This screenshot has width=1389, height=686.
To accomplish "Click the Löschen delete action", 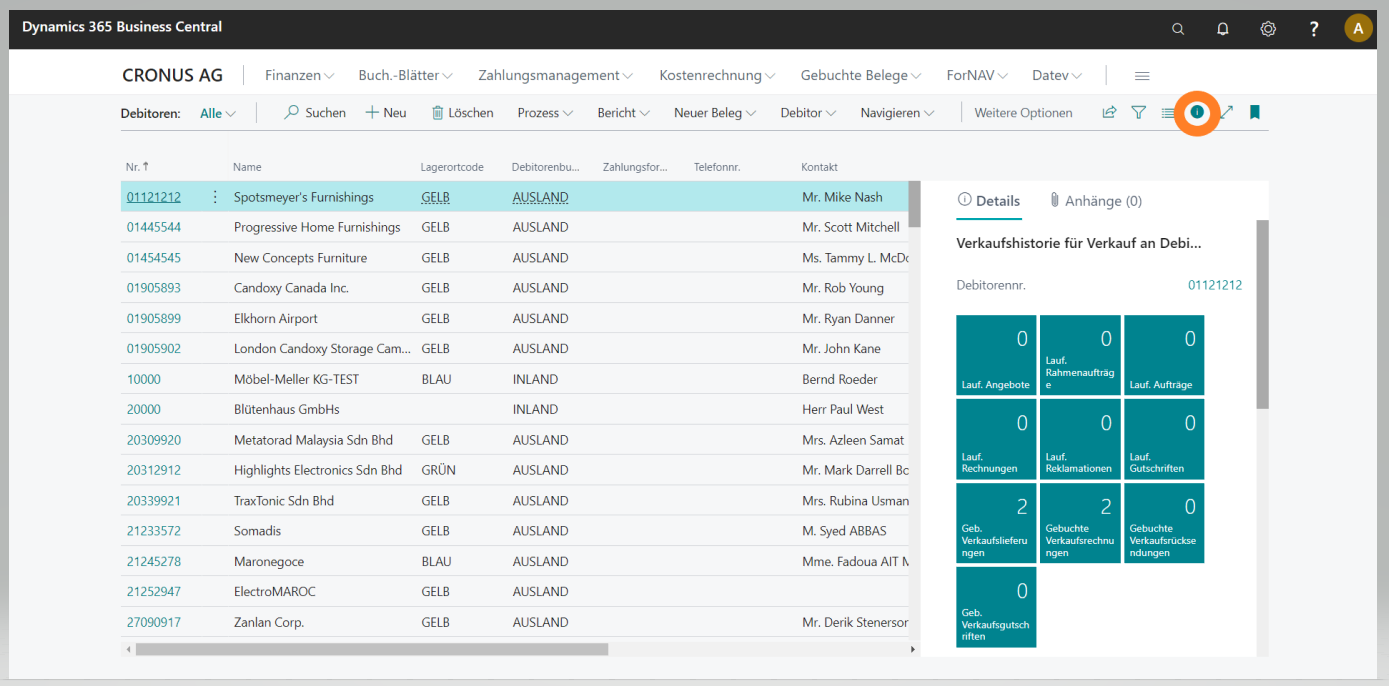I will [462, 113].
